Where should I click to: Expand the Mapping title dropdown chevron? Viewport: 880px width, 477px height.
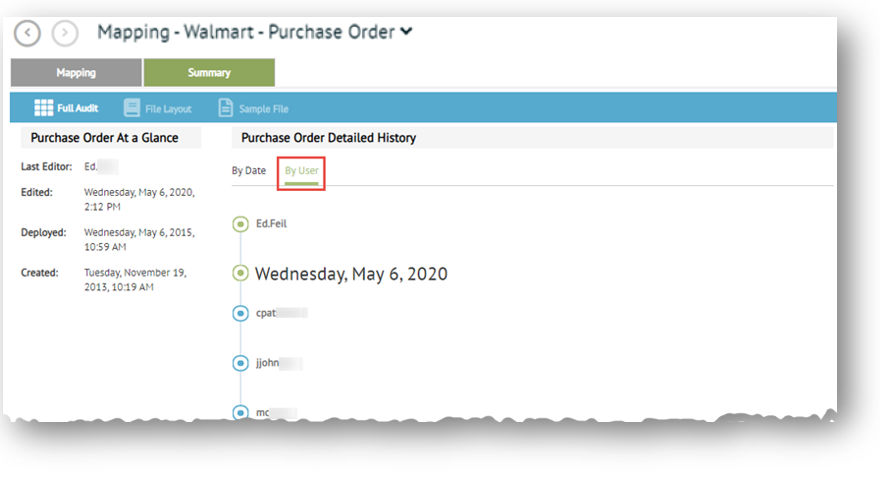406,32
